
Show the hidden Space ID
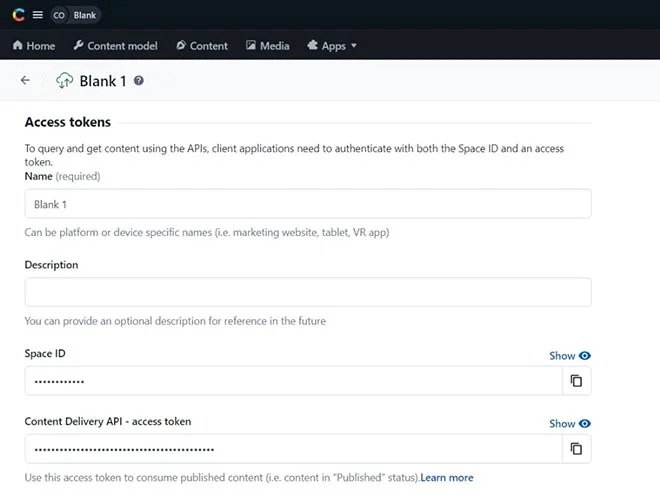tap(569, 355)
